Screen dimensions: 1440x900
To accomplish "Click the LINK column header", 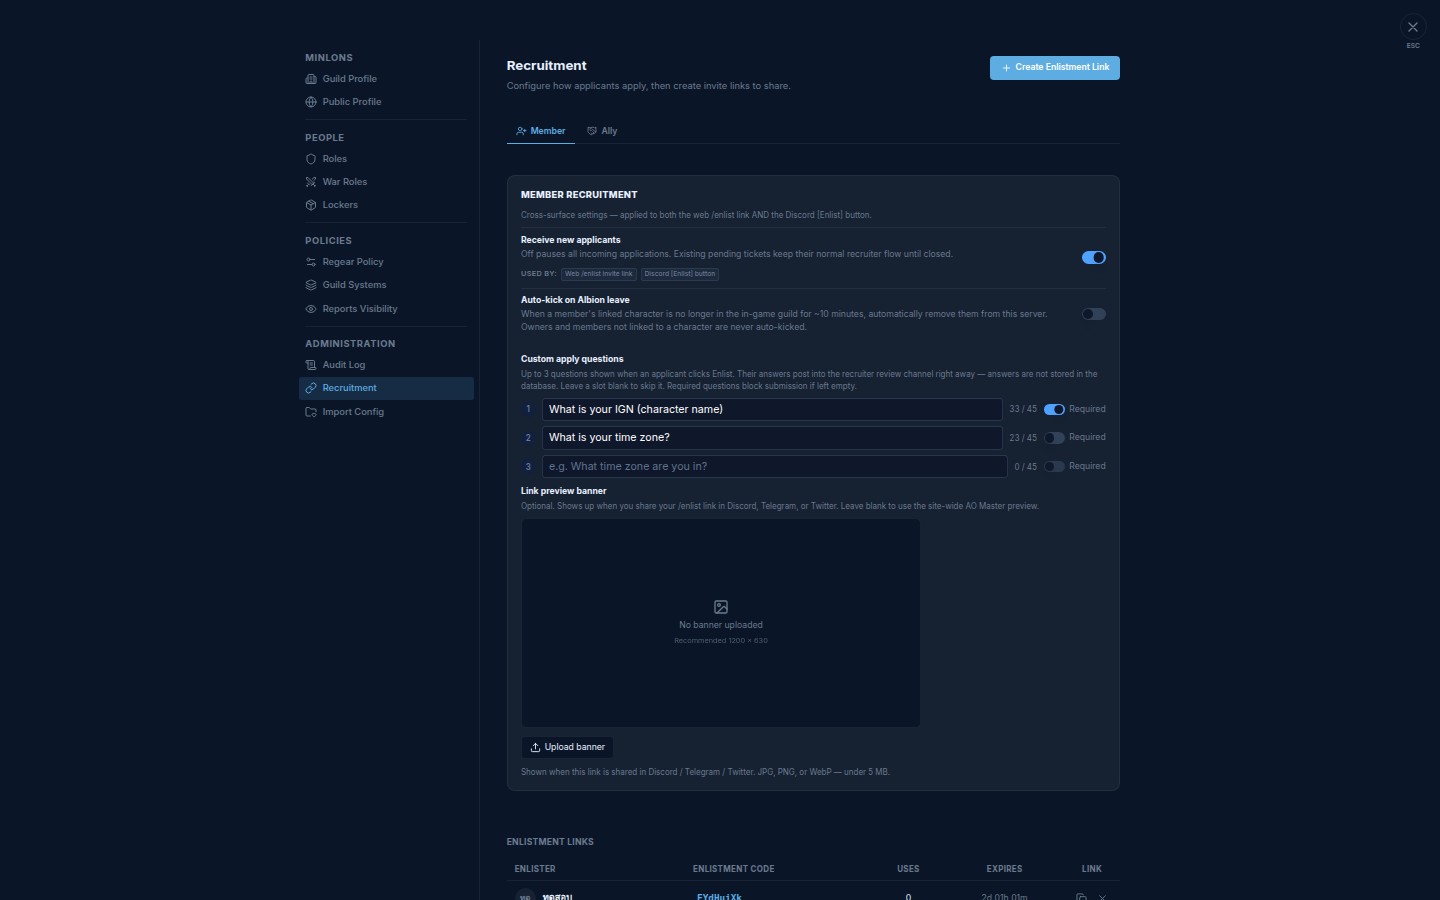I will point(1091,869).
